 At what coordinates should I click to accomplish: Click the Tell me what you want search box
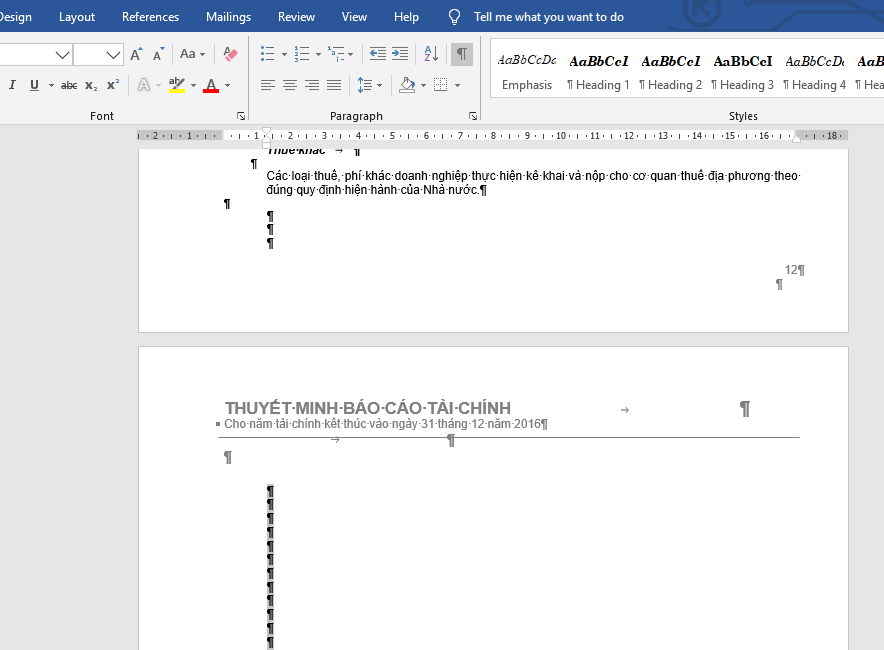point(549,17)
